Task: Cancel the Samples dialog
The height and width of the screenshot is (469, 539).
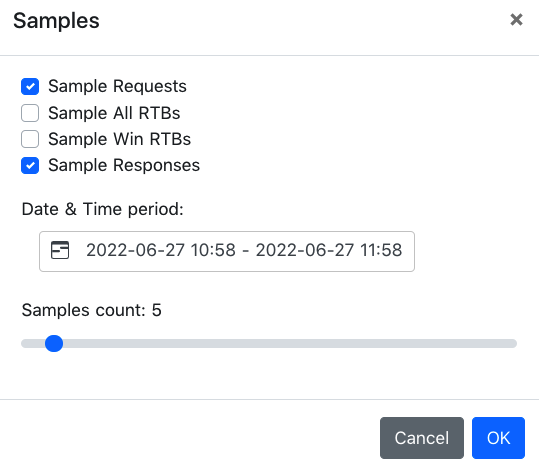Action: tap(422, 438)
